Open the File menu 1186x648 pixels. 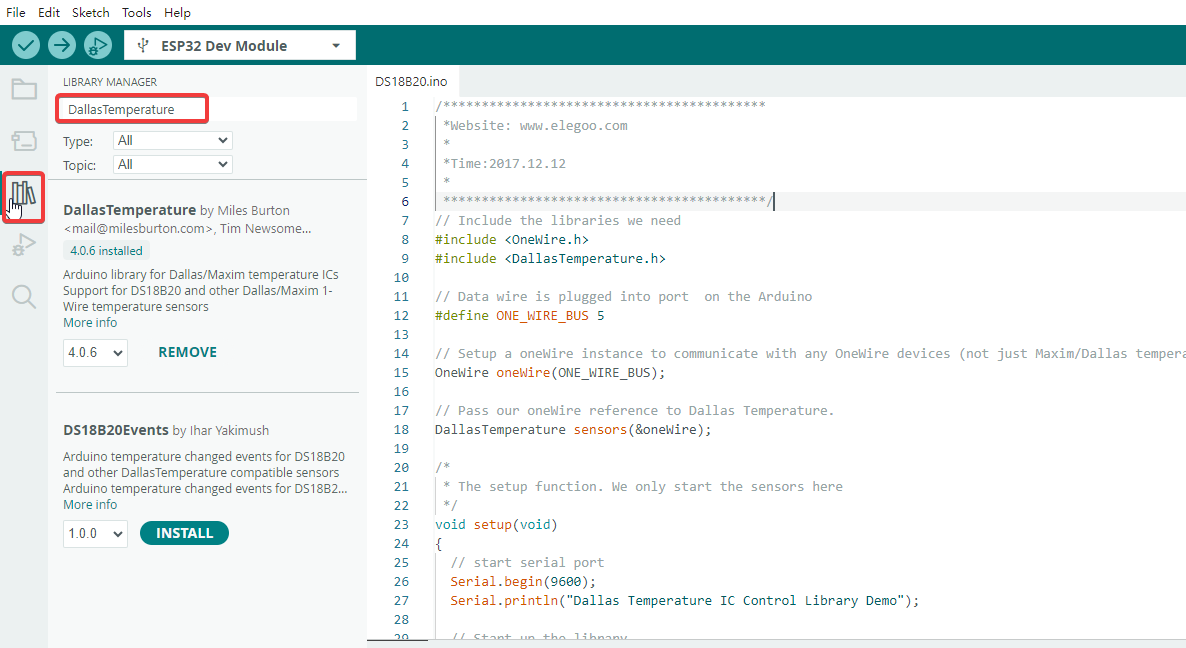[16, 13]
